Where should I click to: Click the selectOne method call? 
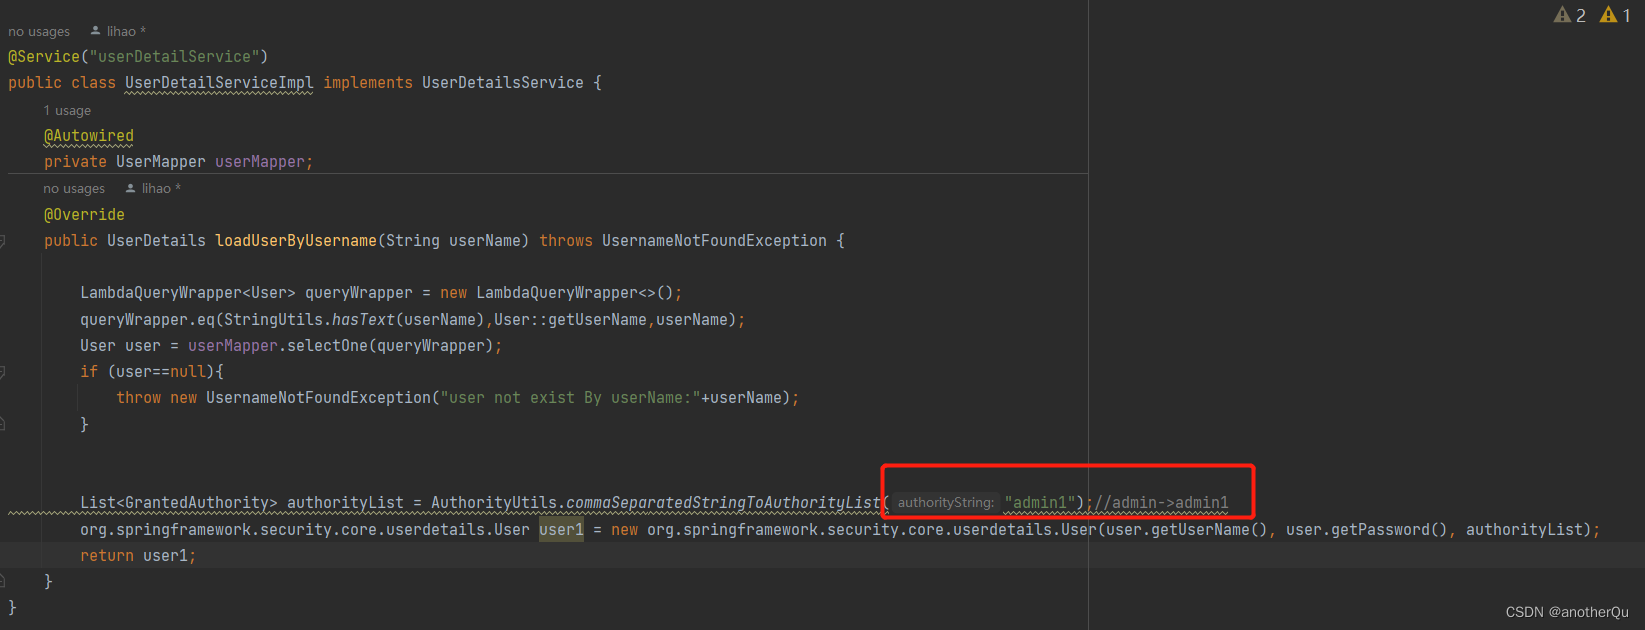pyautogui.click(x=327, y=345)
